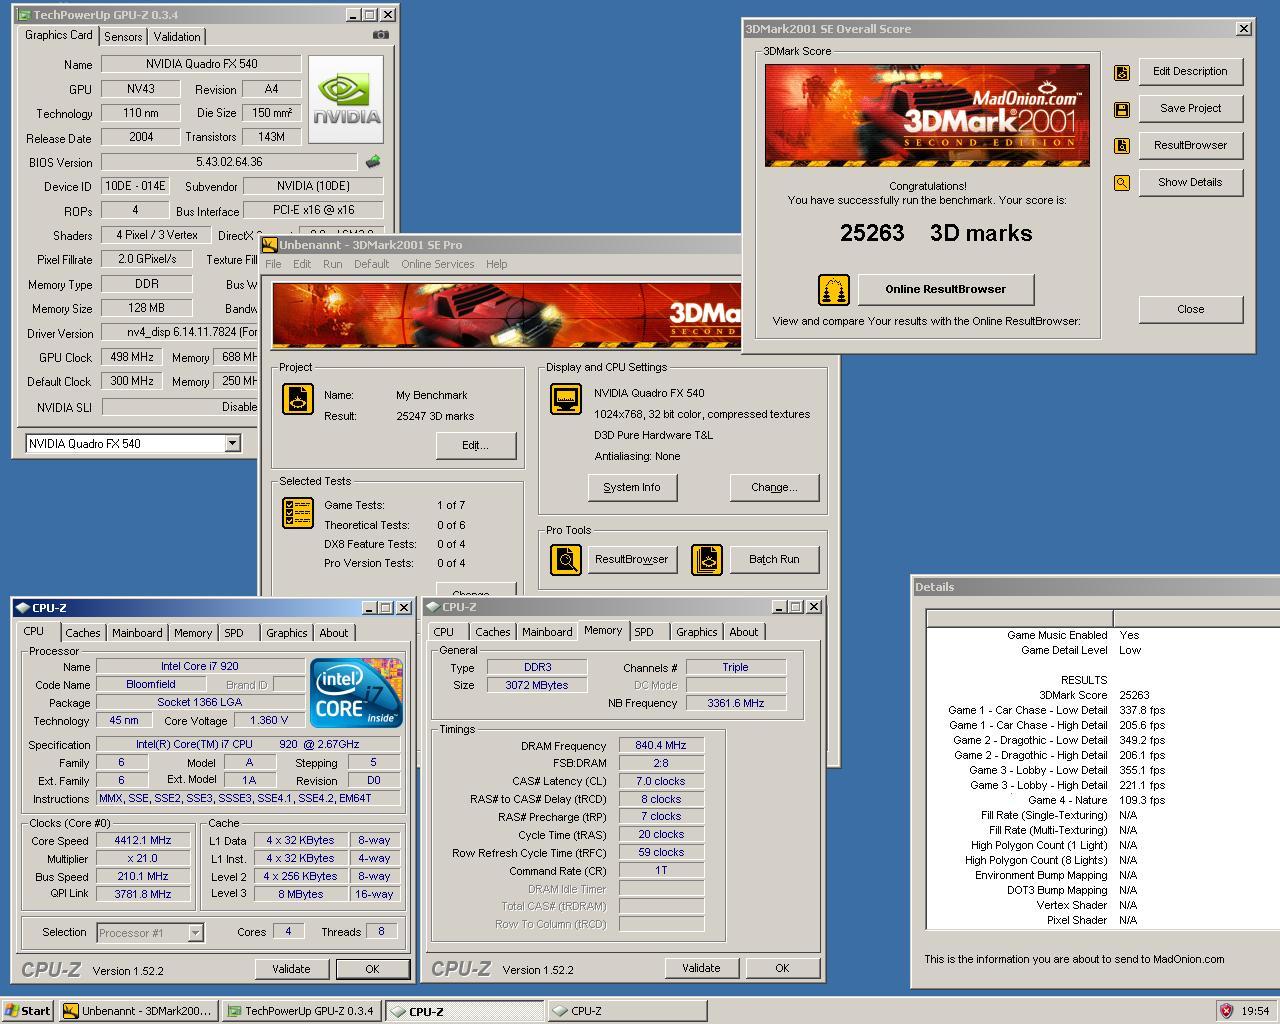Open the Online Services menu
Viewport: 1280px width, 1024px height.
(438, 264)
